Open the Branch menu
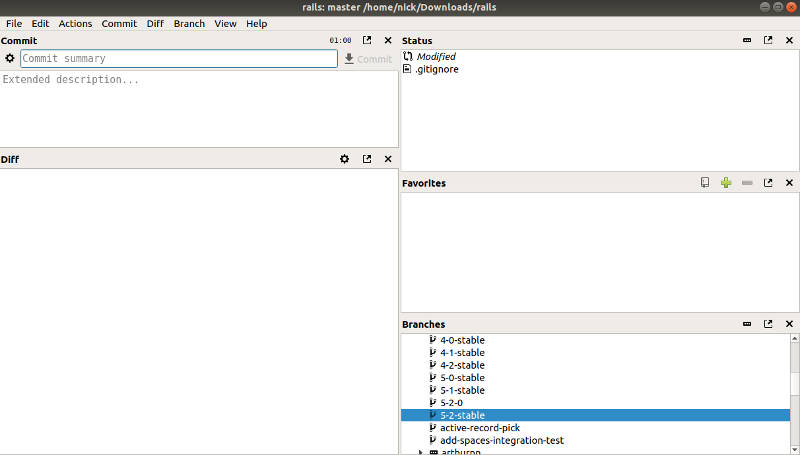The width and height of the screenshot is (800, 455). click(189, 23)
